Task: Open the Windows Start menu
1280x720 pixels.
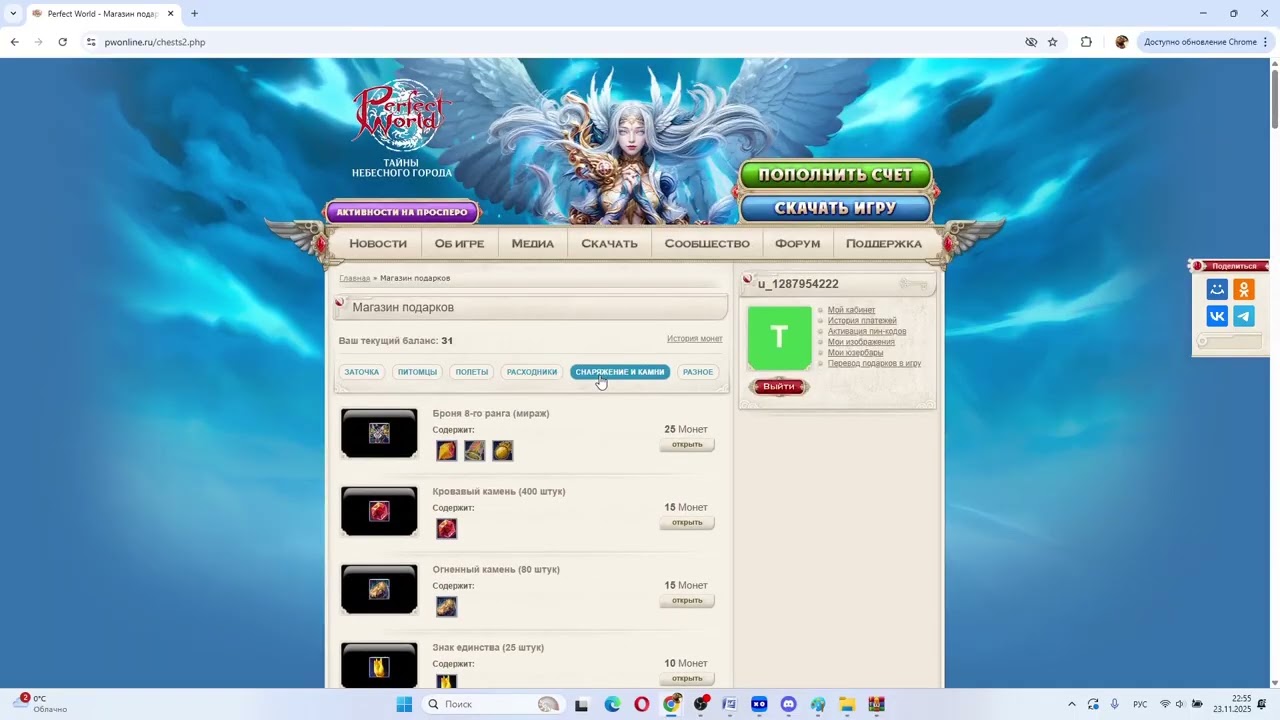Action: 404,704
